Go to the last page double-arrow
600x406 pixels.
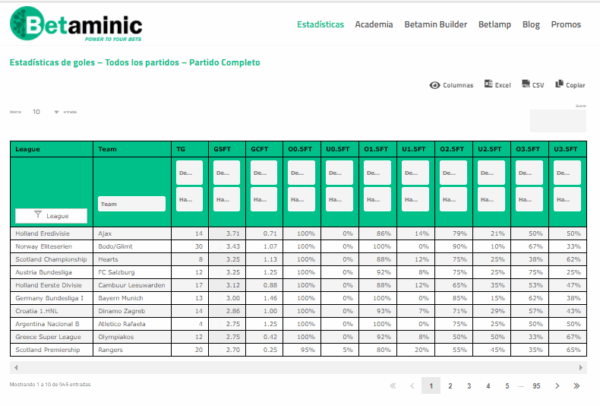point(577,386)
